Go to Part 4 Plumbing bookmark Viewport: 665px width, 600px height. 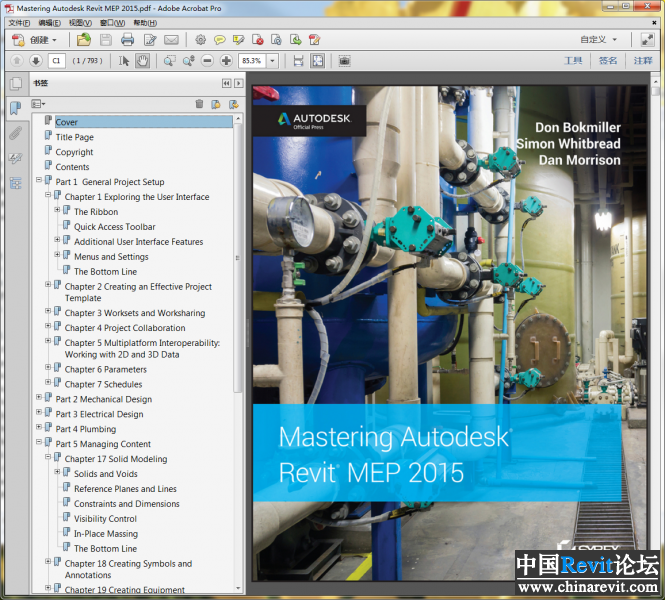coord(85,429)
